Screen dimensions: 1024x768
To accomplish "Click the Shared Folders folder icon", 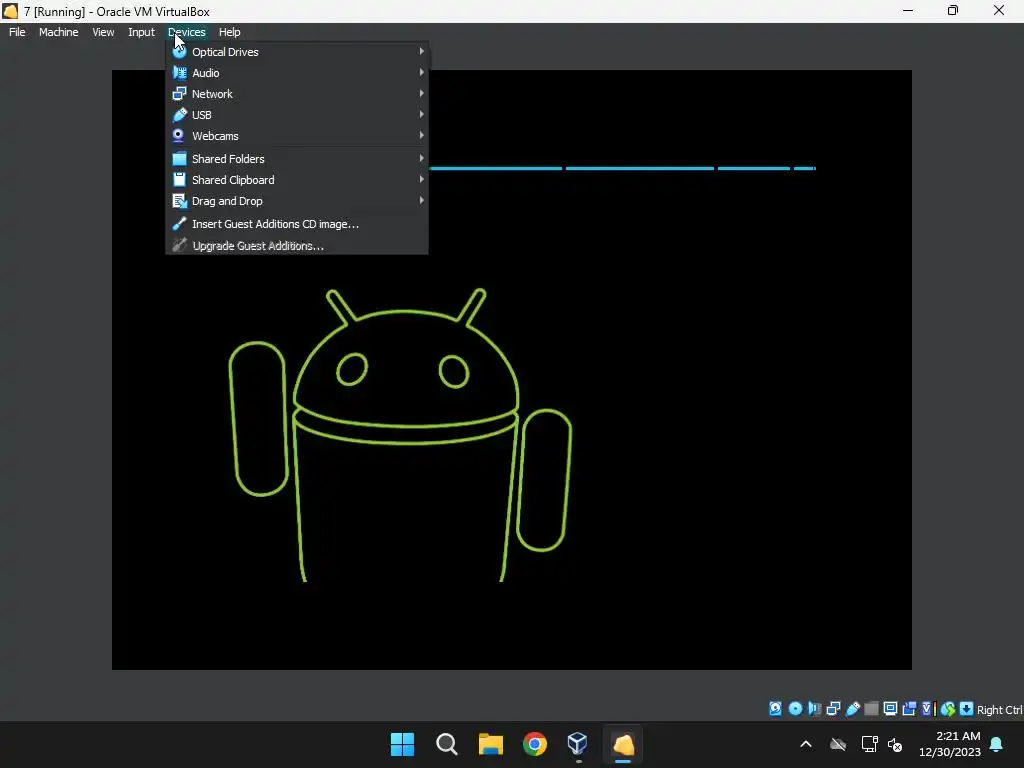I will (x=180, y=159).
